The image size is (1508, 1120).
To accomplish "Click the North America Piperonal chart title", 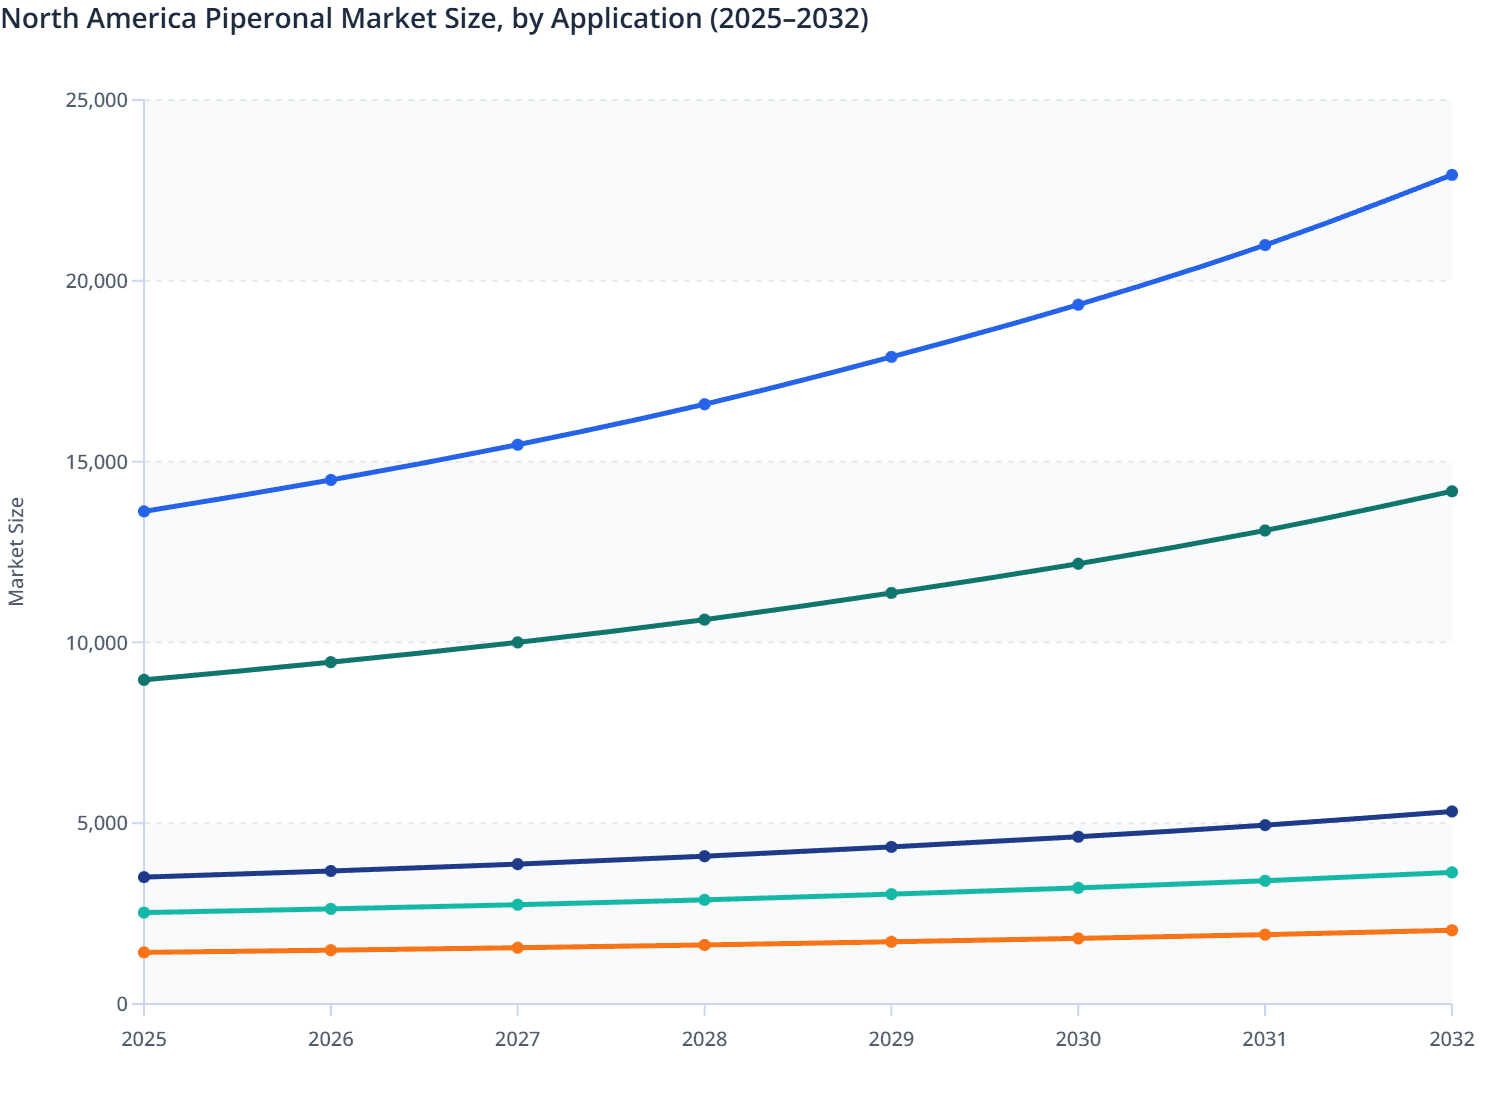I will pyautogui.click(x=435, y=18).
